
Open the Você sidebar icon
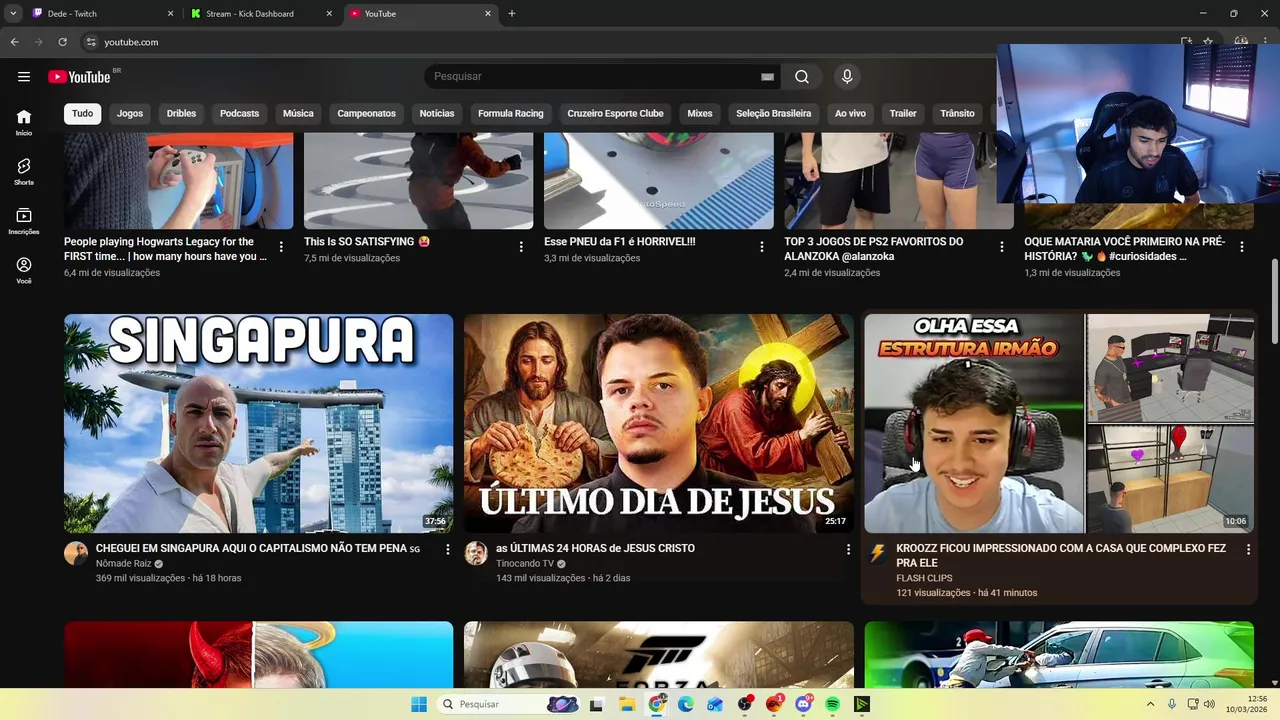click(x=24, y=270)
